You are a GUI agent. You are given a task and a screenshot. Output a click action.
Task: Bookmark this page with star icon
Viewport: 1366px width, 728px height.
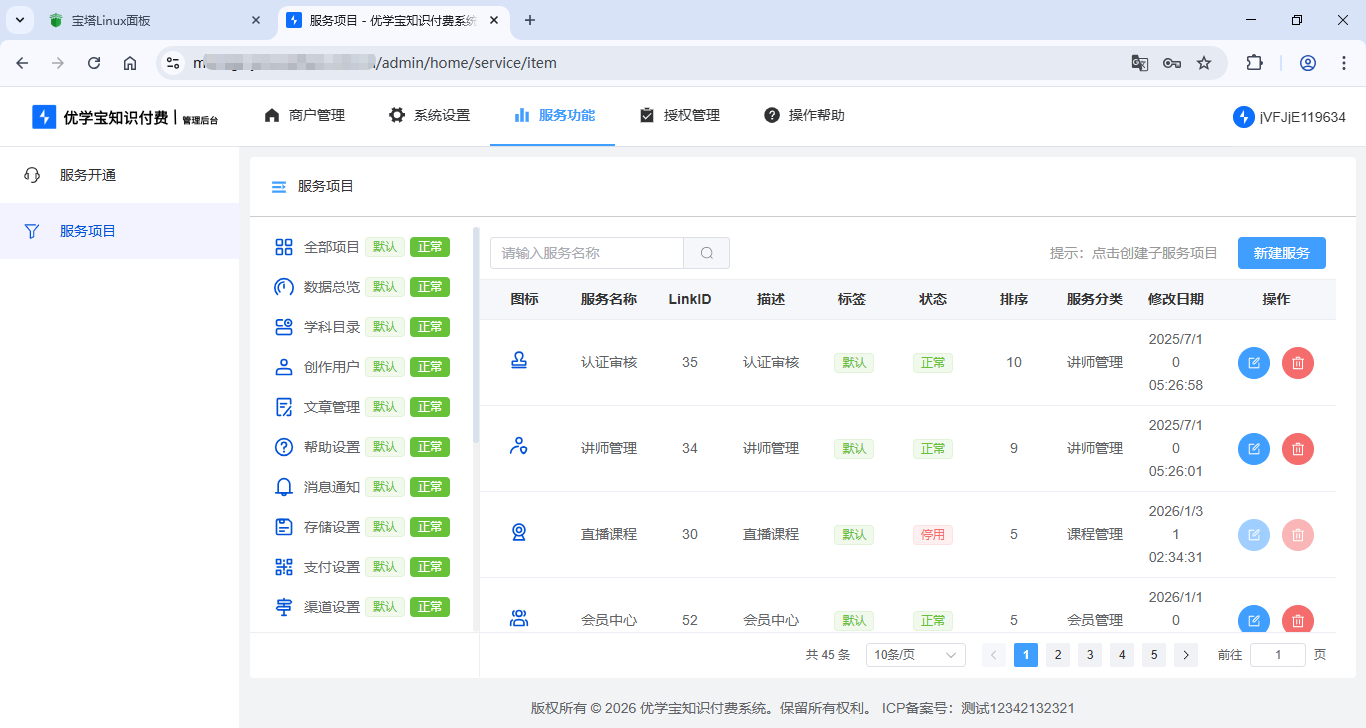(1204, 63)
